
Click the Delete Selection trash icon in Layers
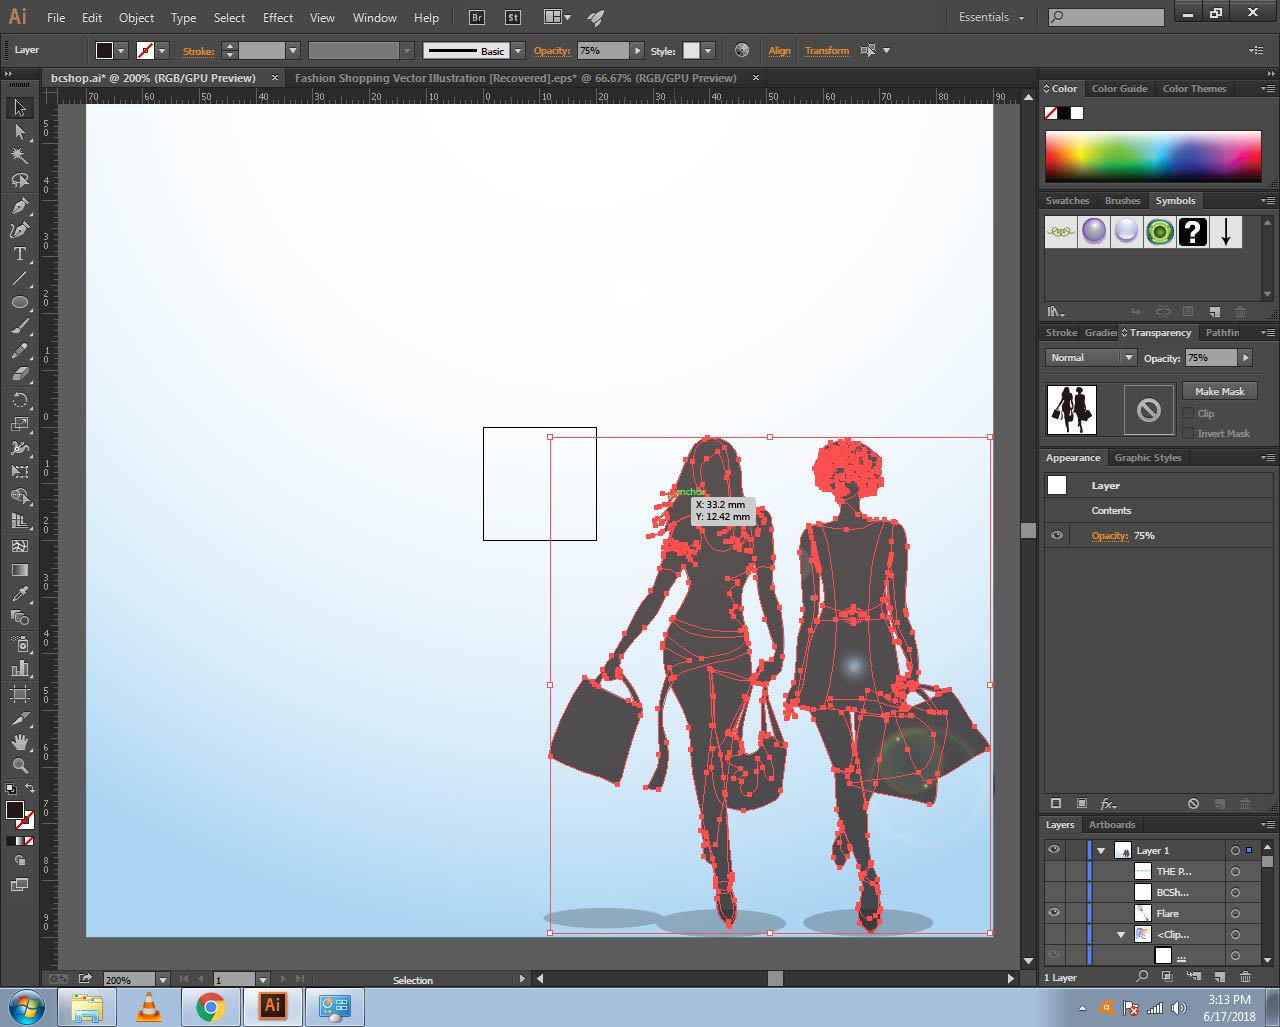point(1245,977)
